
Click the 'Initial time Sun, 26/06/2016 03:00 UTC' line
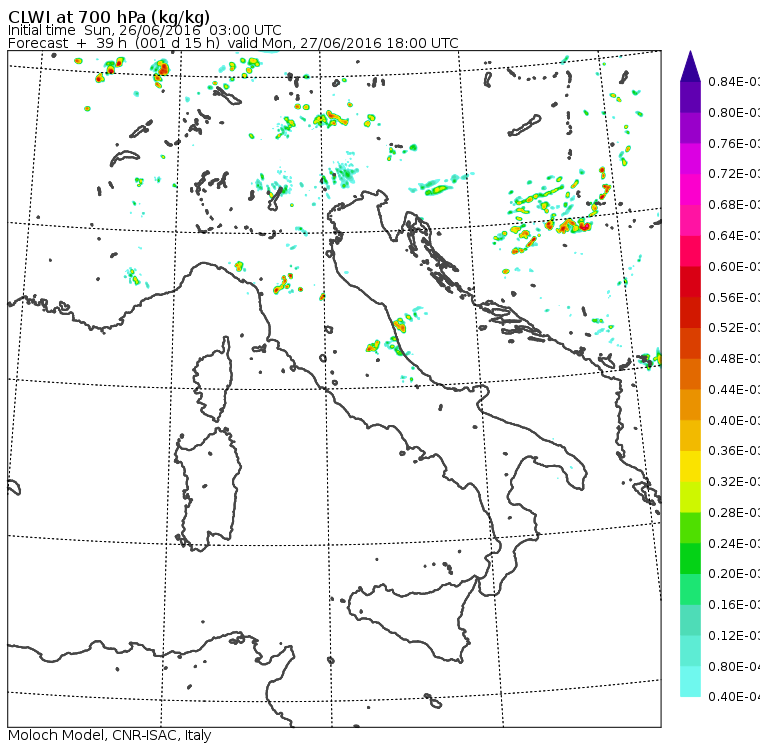(144, 30)
